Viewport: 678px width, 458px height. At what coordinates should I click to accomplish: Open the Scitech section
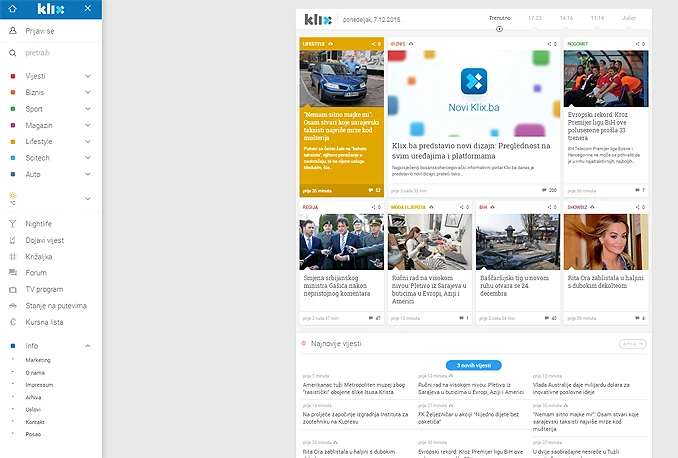click(37, 158)
